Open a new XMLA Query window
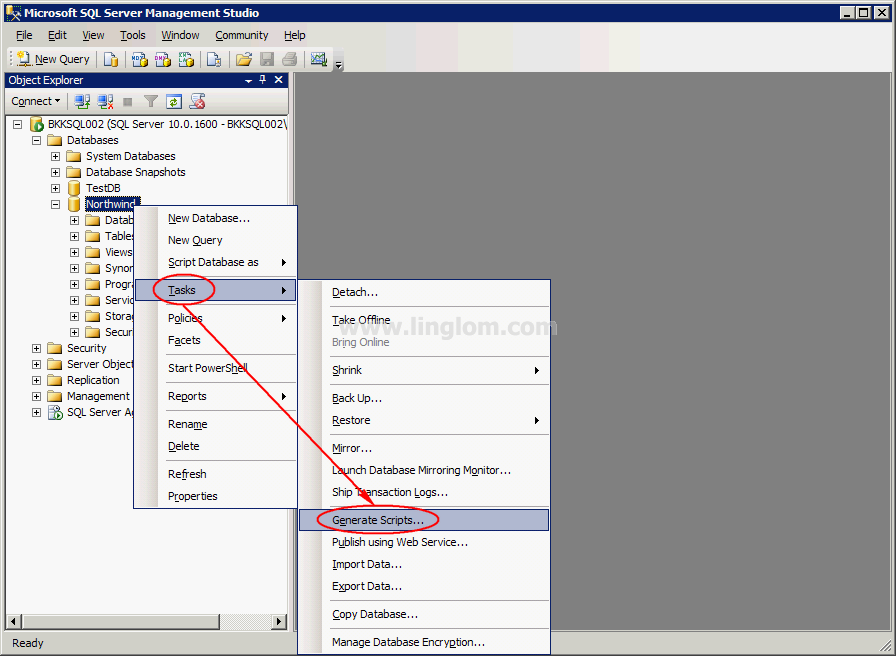896x656 pixels. click(186, 59)
